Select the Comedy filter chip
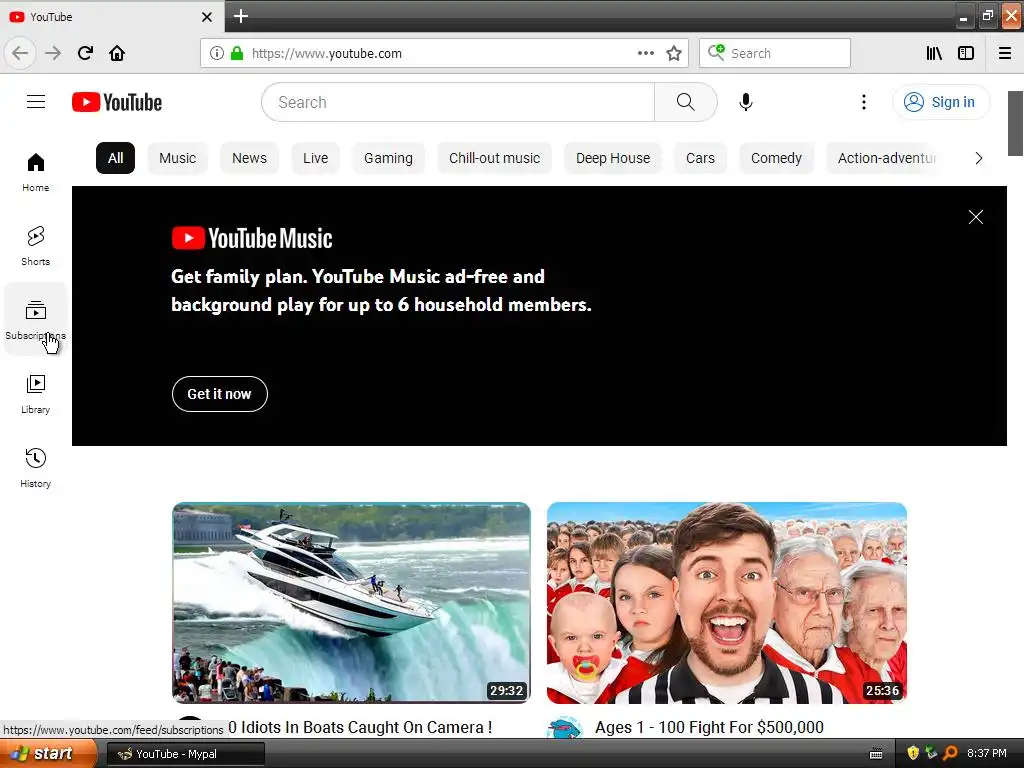 [776, 158]
